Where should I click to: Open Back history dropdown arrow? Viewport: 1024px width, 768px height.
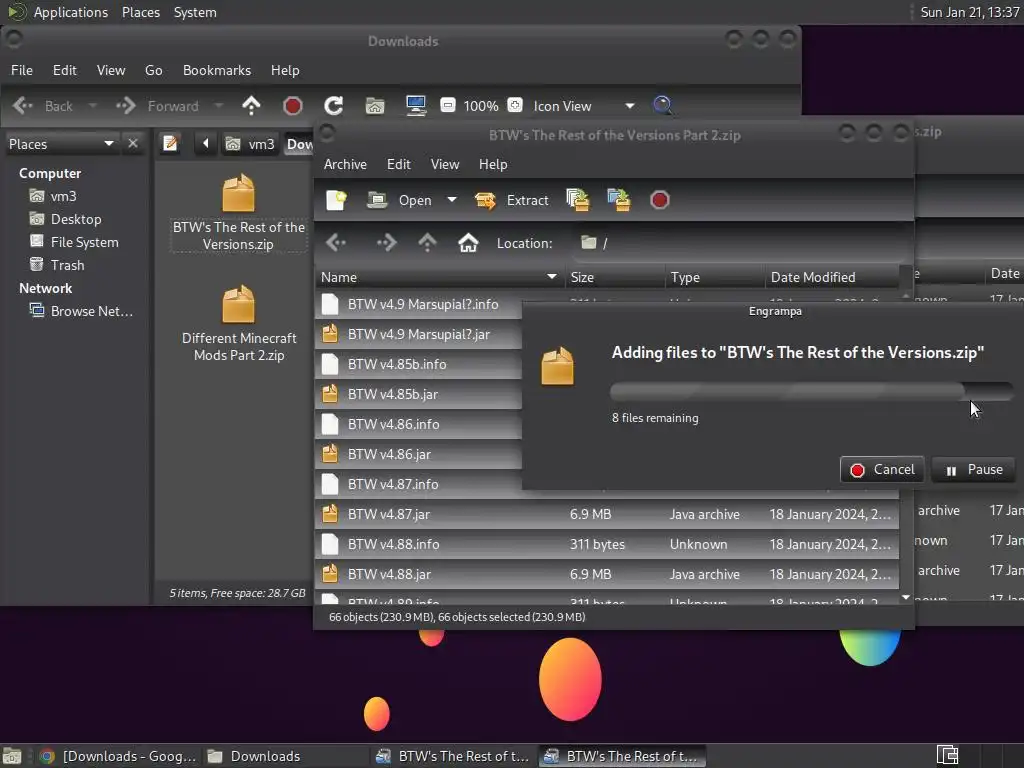(93, 106)
